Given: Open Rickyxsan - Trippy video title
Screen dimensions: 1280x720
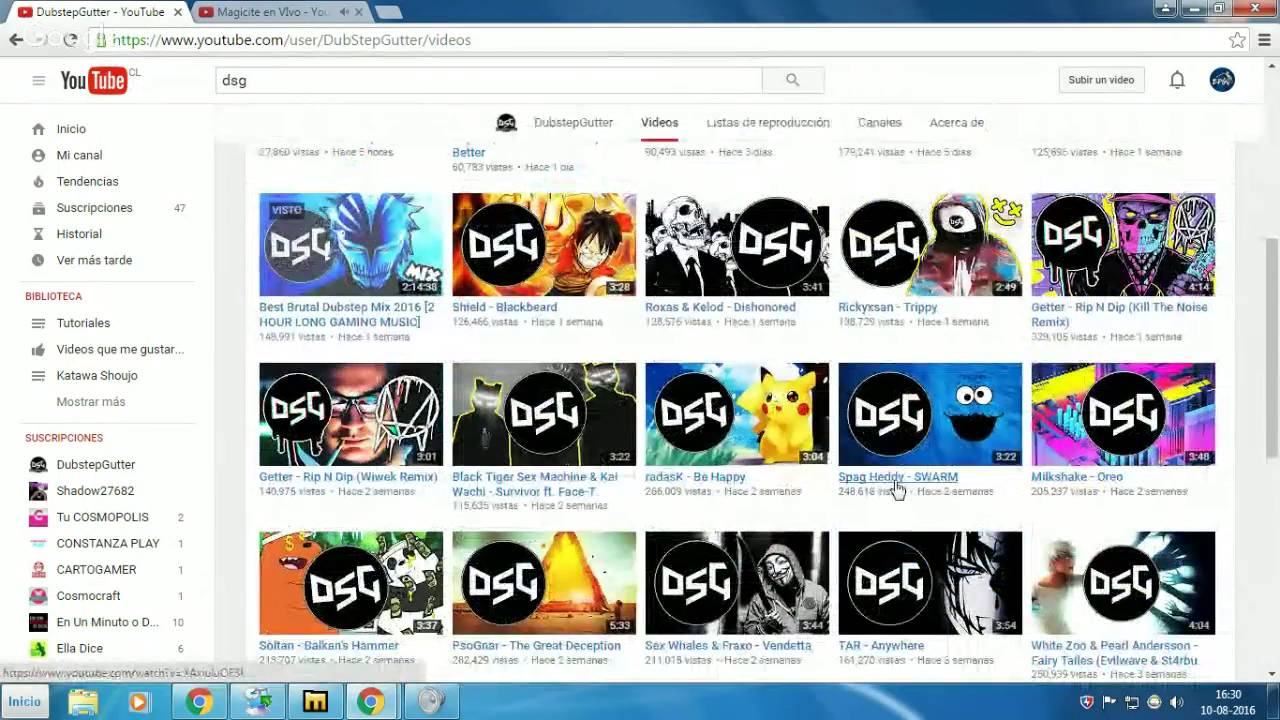Looking at the screenshot, I should pyautogui.click(x=888, y=307).
